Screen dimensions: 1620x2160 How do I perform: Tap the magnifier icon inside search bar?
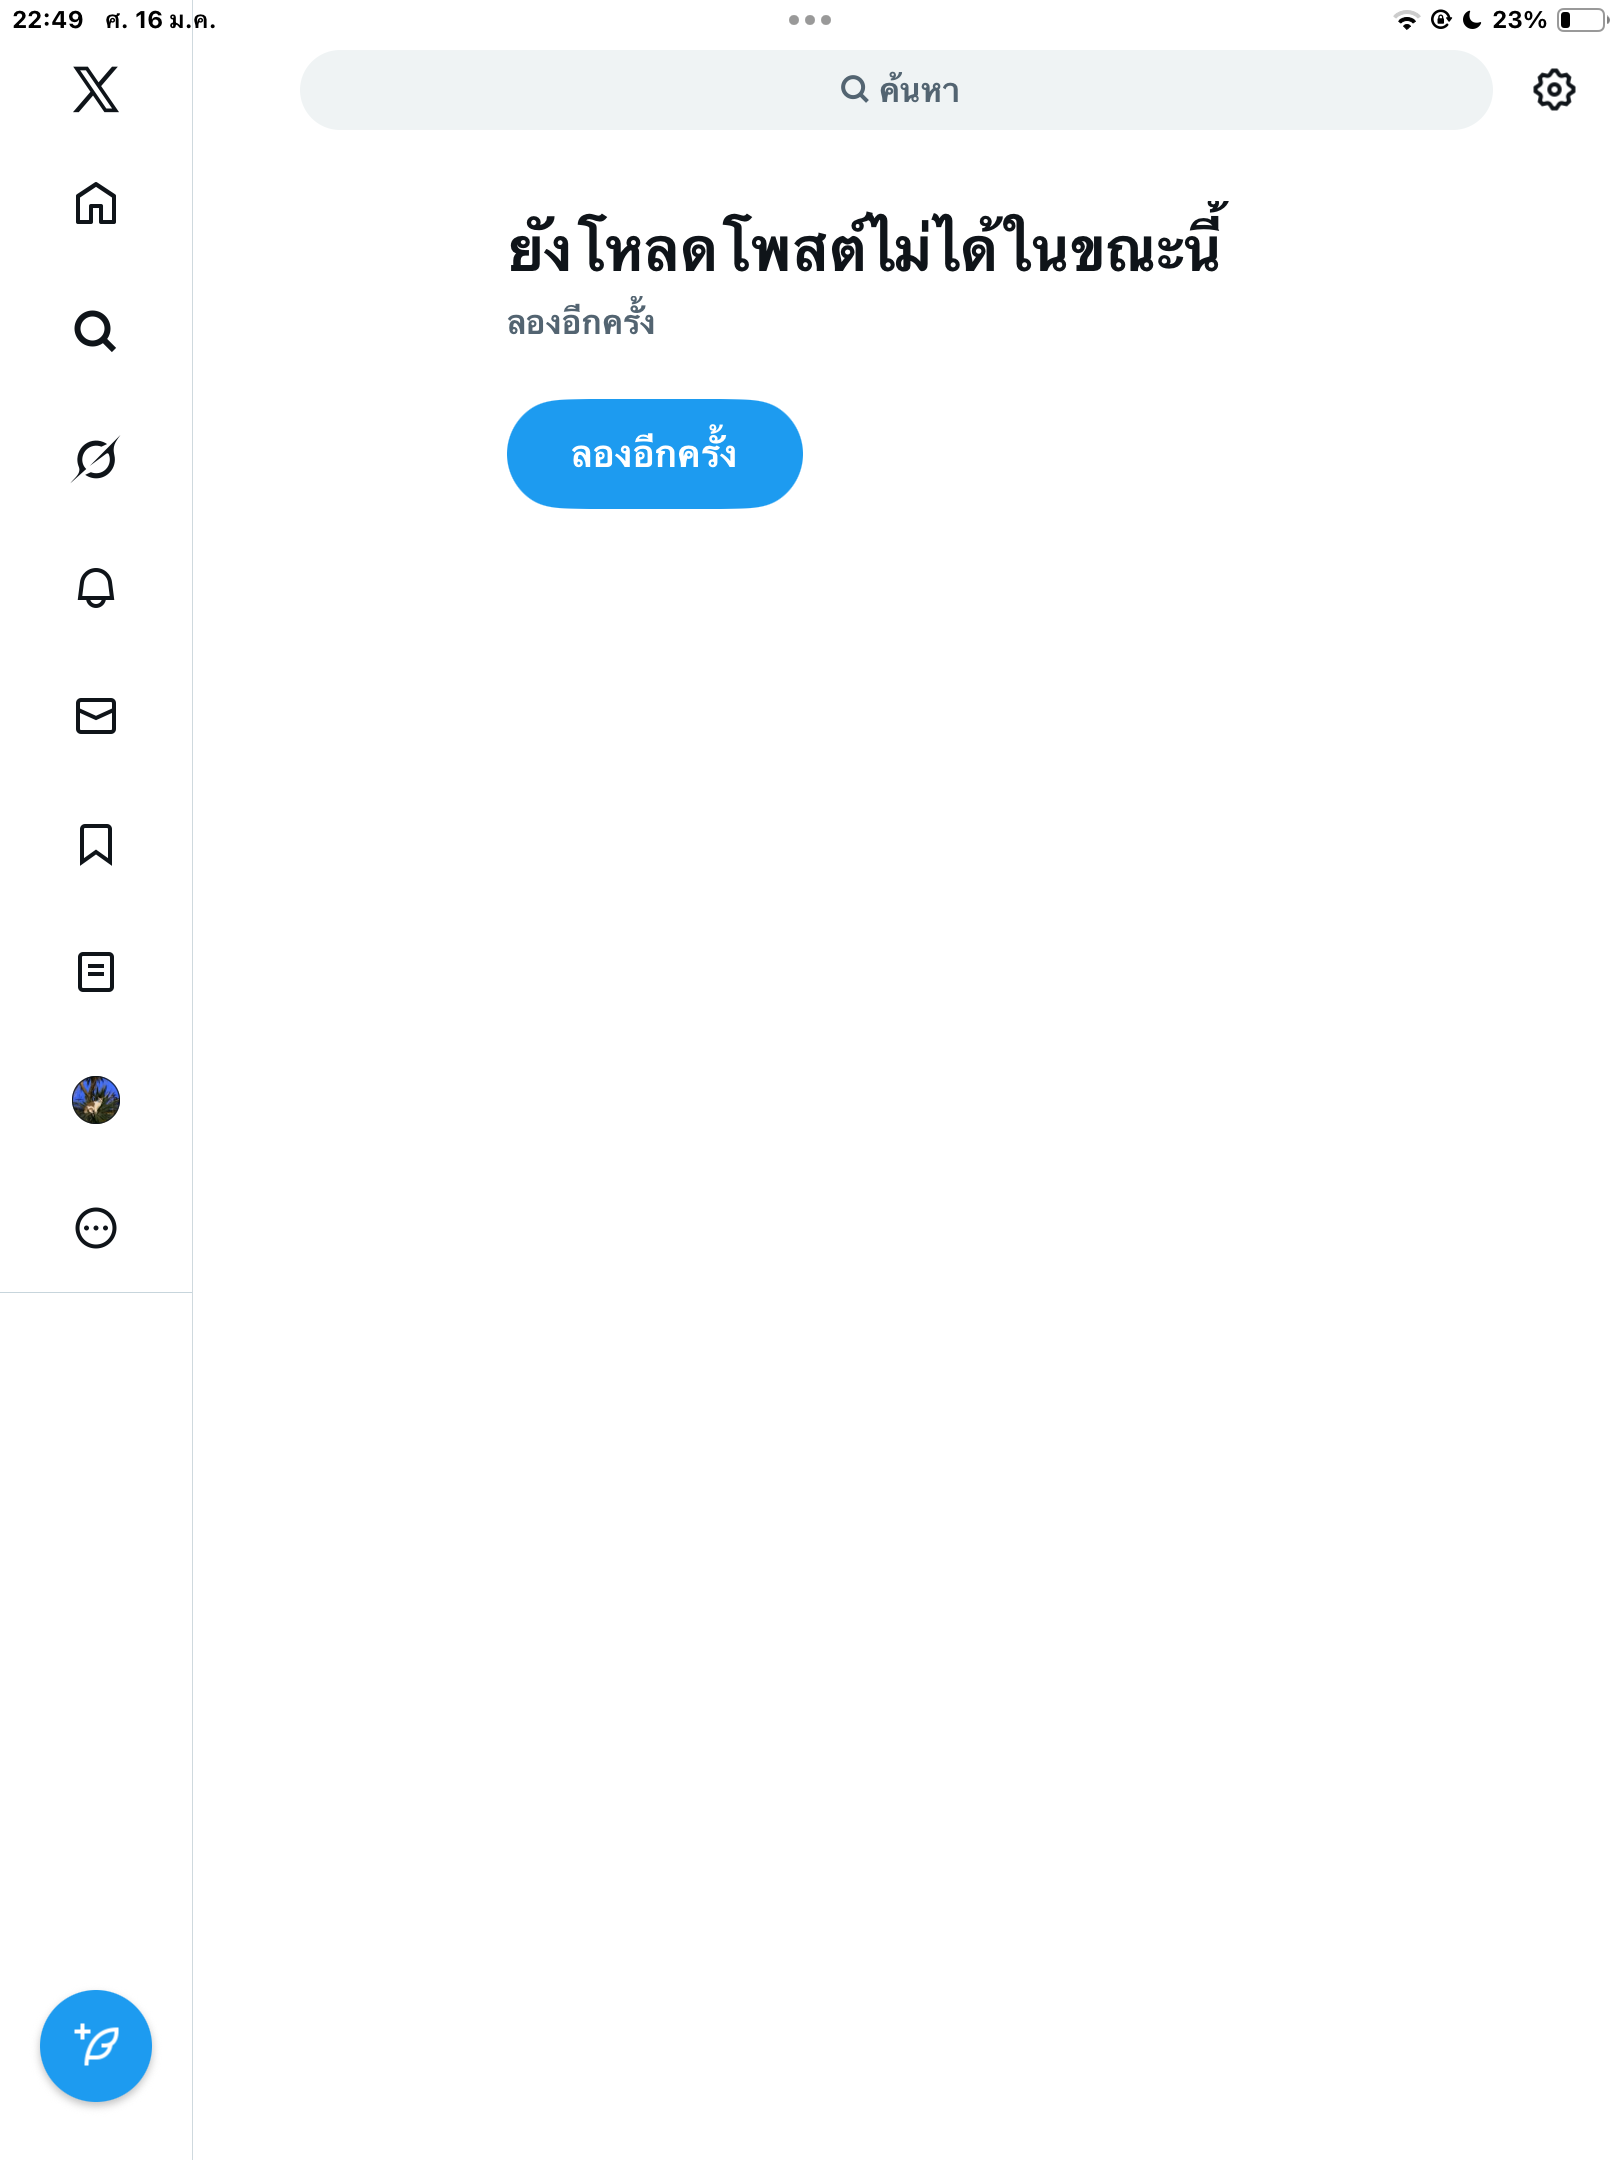coord(854,89)
